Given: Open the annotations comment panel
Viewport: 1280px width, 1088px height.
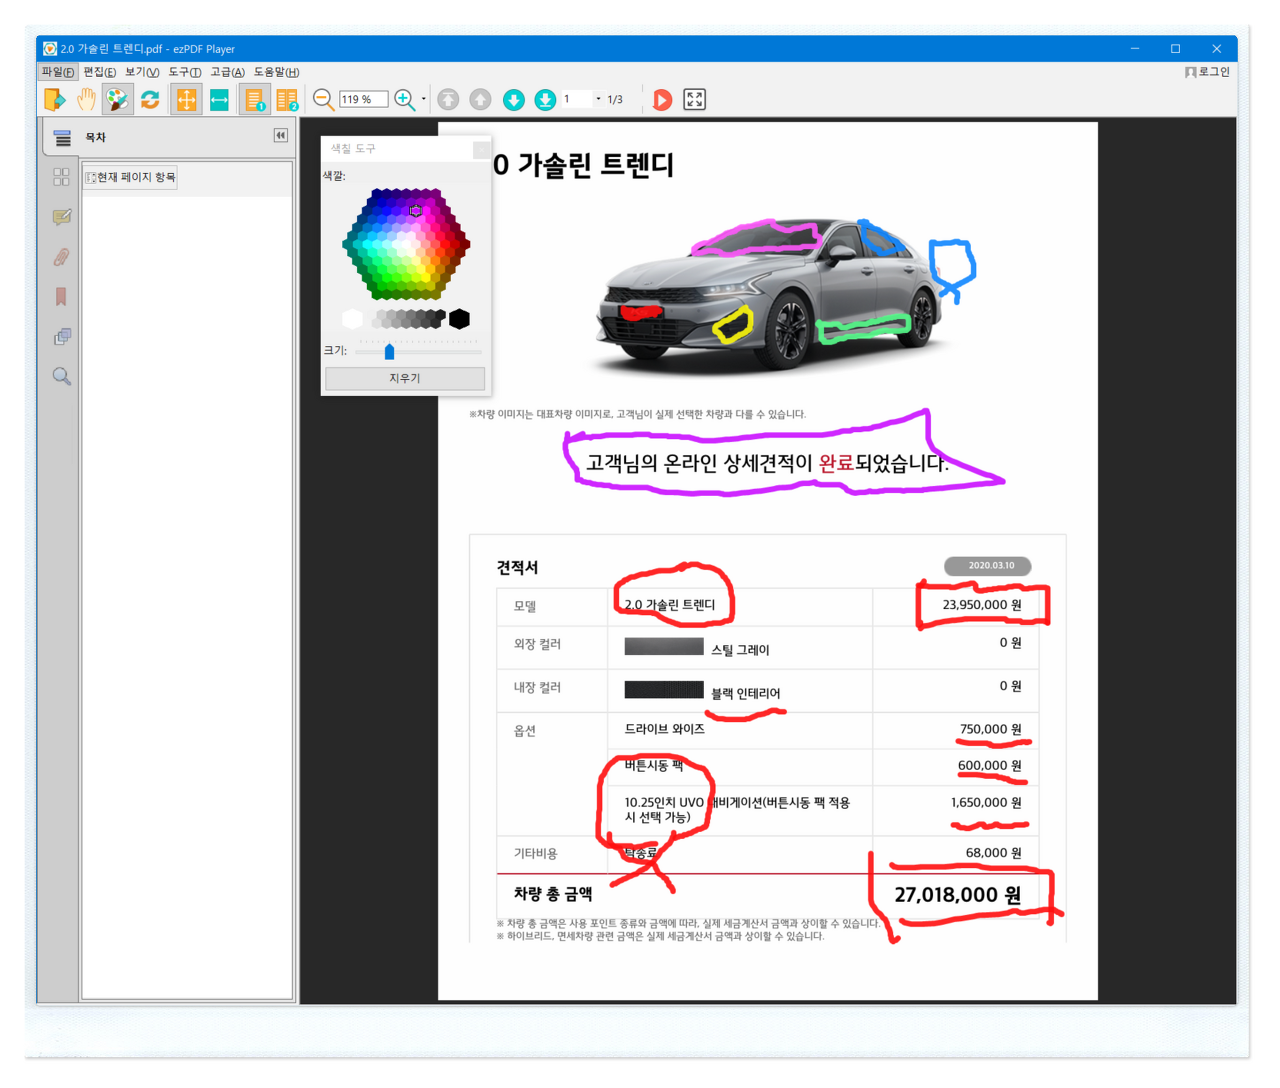Looking at the screenshot, I should coord(62,217).
